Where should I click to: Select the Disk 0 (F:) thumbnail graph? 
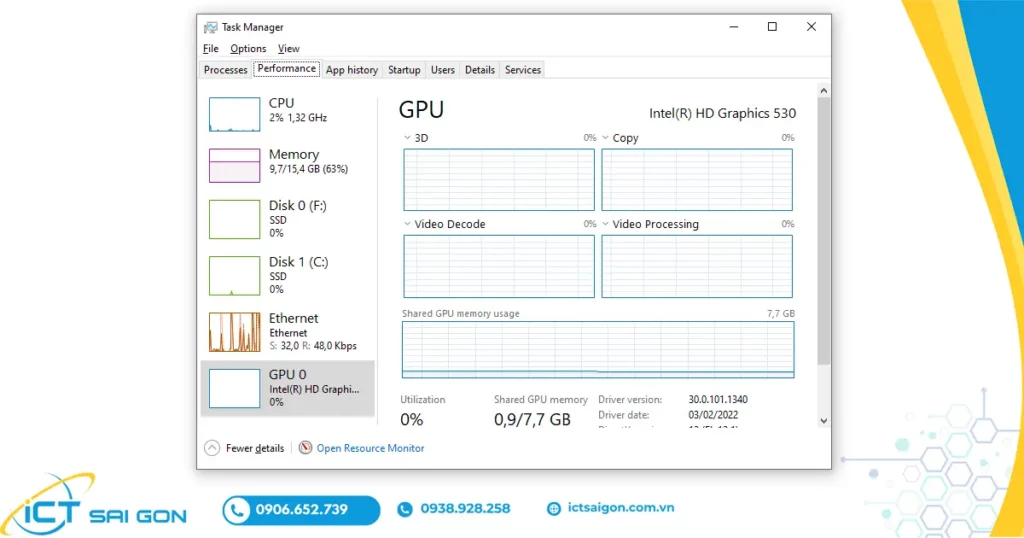pyautogui.click(x=234, y=219)
